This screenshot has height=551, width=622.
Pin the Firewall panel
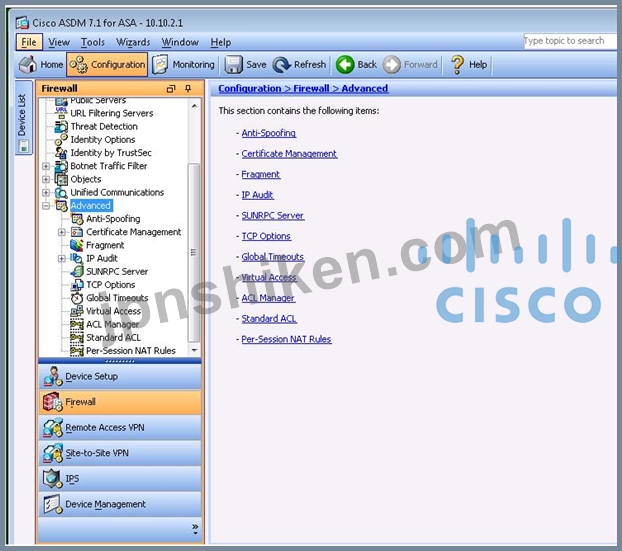[x=188, y=88]
